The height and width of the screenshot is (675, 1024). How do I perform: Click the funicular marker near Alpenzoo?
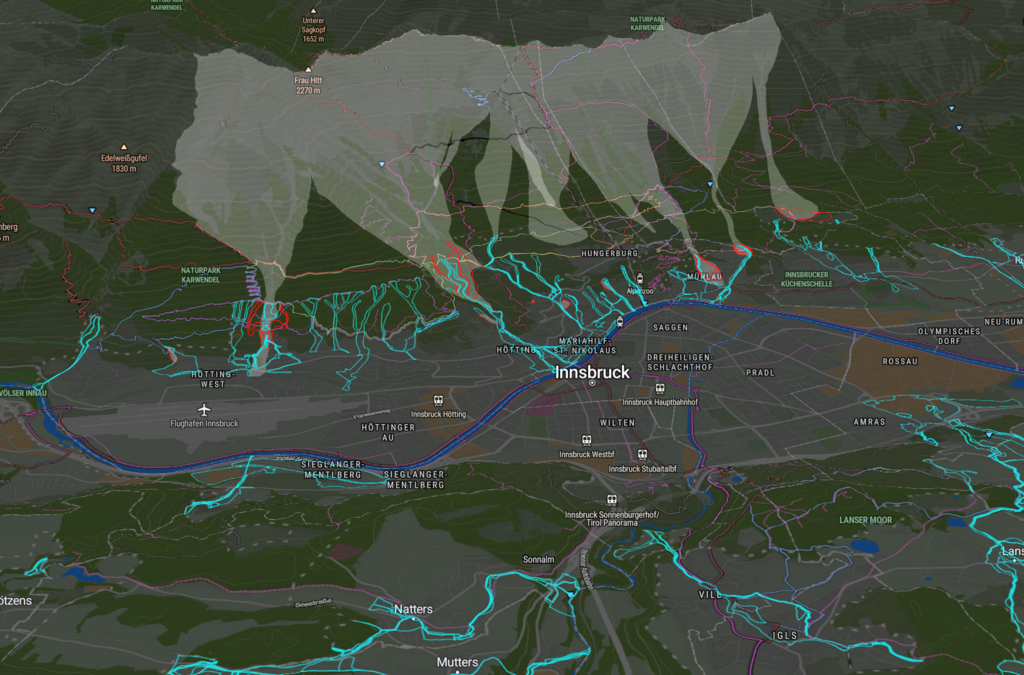640,279
